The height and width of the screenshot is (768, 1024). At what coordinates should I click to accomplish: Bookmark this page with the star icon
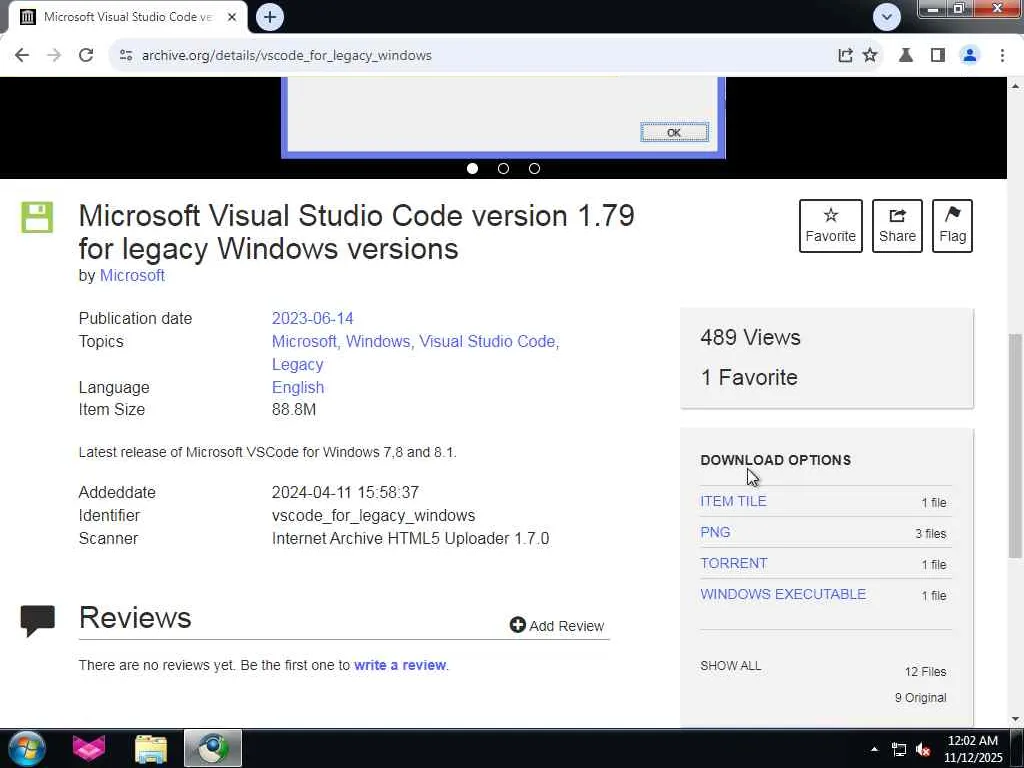870,56
